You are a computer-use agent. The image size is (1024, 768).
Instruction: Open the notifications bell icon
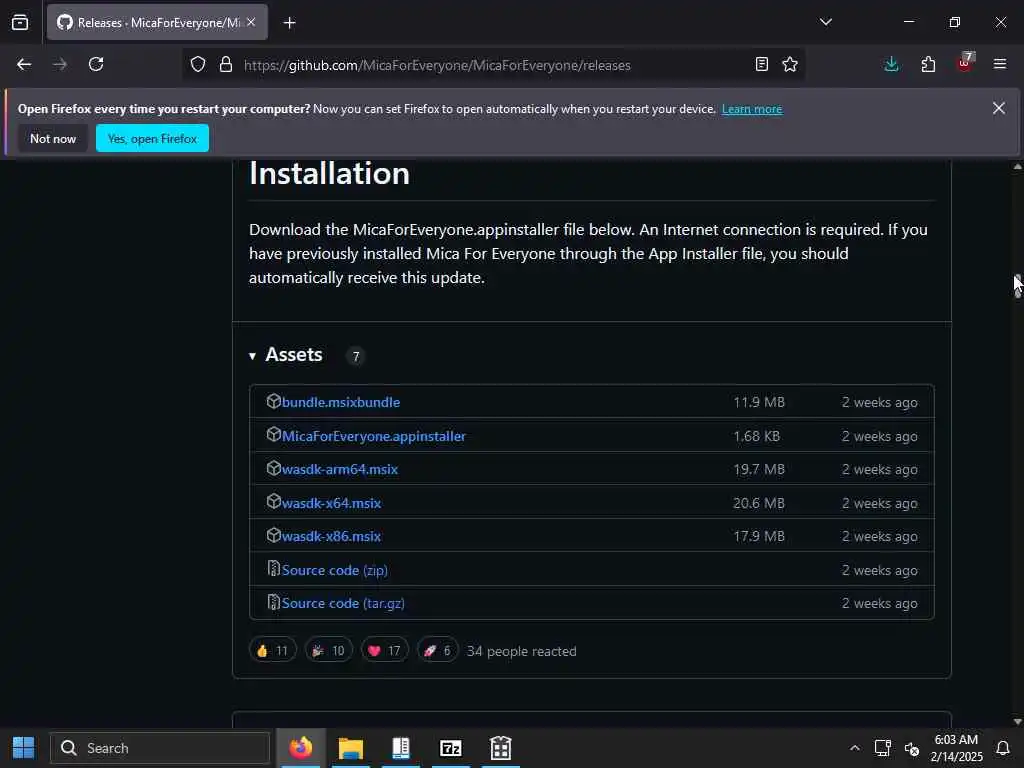1002,748
